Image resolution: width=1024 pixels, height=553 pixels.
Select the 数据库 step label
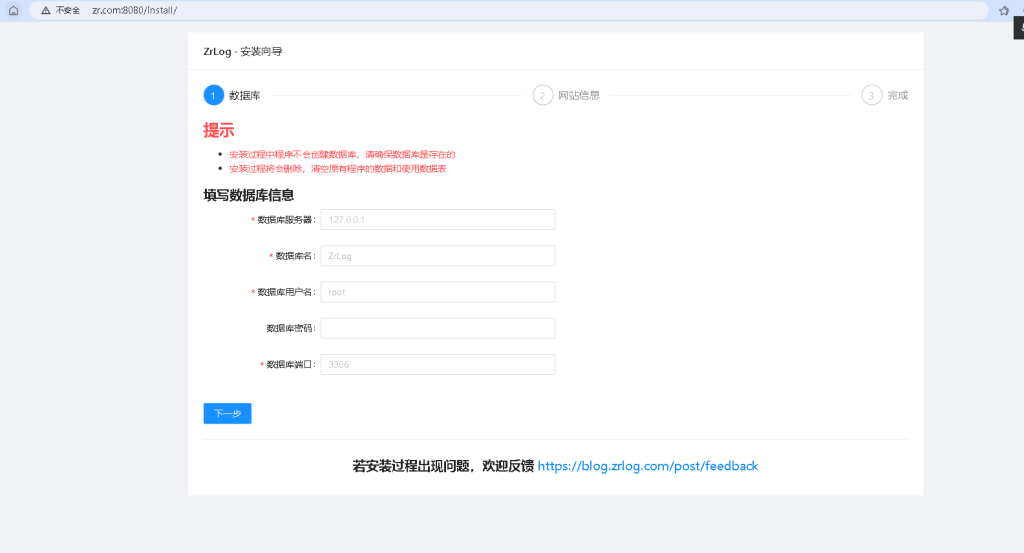tap(244, 95)
